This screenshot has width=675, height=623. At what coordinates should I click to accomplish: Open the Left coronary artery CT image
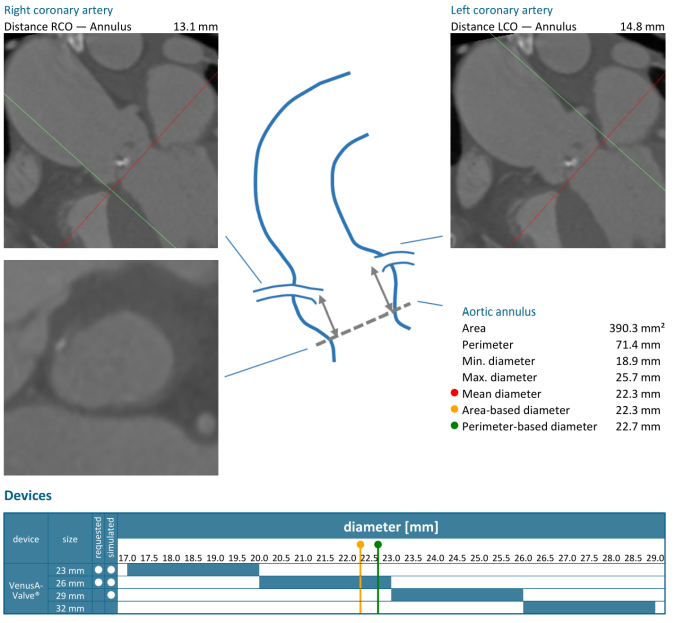557,139
